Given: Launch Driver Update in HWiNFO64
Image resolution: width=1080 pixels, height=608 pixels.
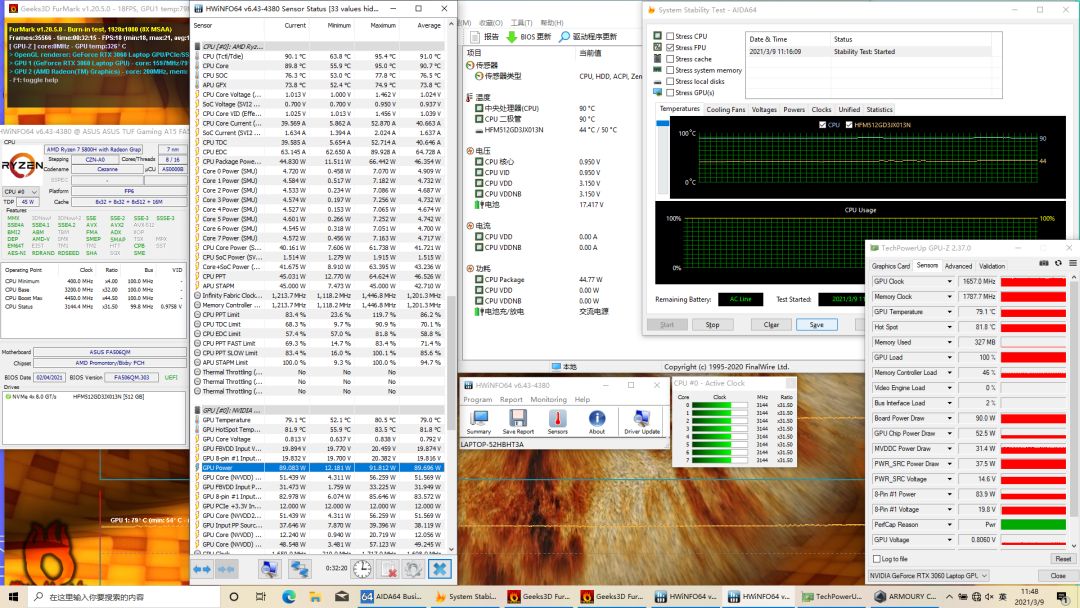Looking at the screenshot, I should (641, 418).
